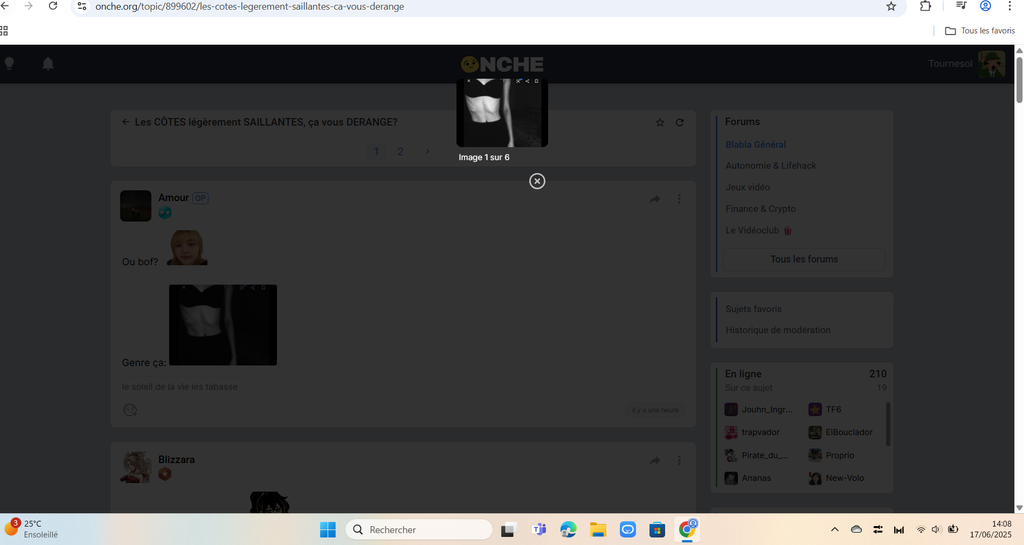Click the 'il y a une heure' timestamp

pos(655,411)
